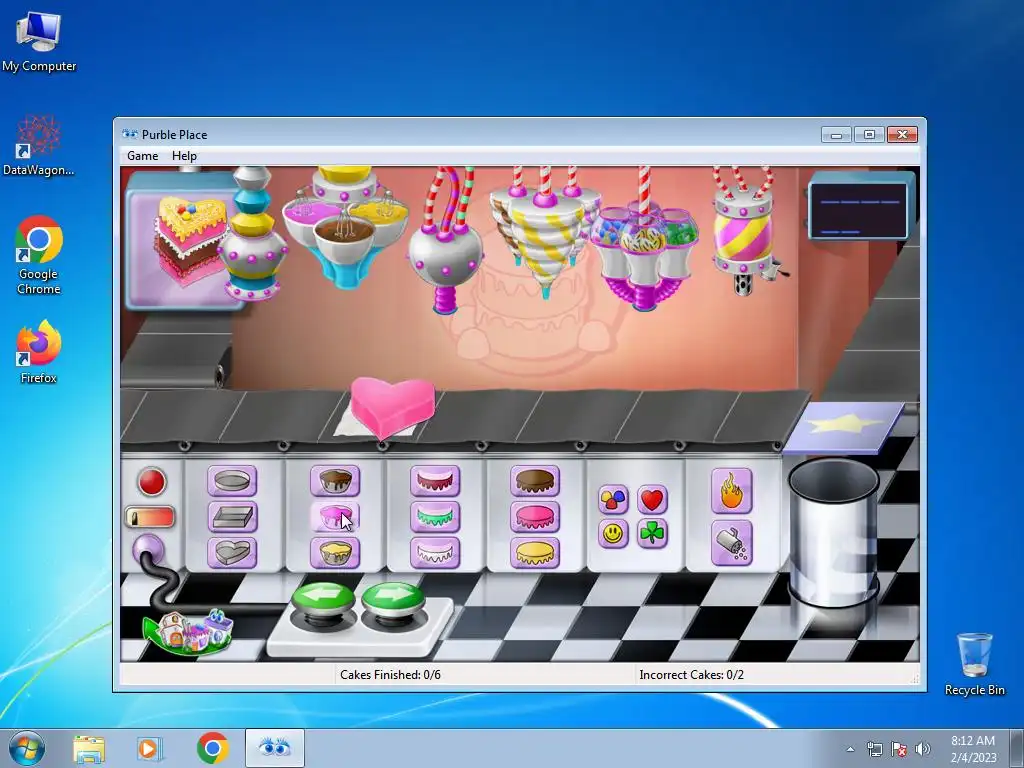Select the Recycle Bin desktop icon
The height and width of the screenshot is (768, 1024).
coord(974,664)
